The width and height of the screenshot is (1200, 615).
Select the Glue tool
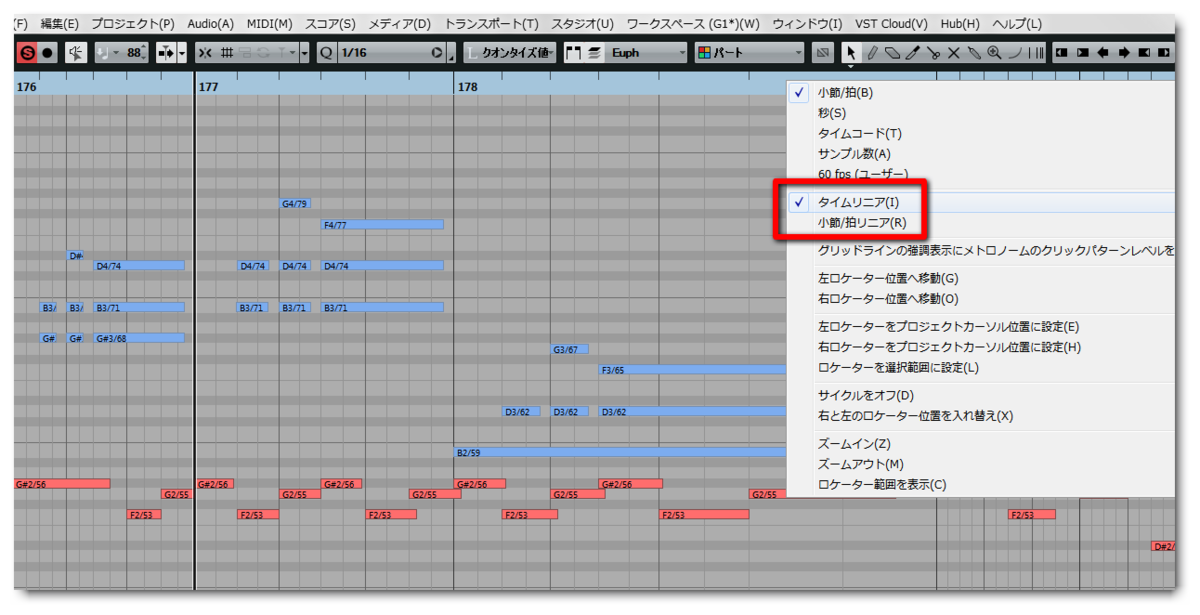[x=974, y=53]
